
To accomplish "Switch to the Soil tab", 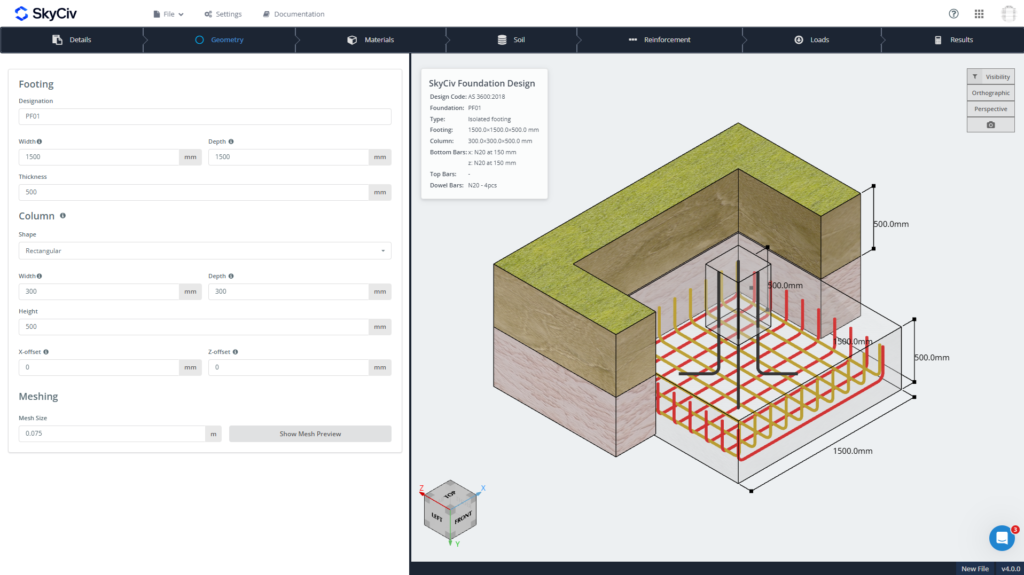I will 511,40.
